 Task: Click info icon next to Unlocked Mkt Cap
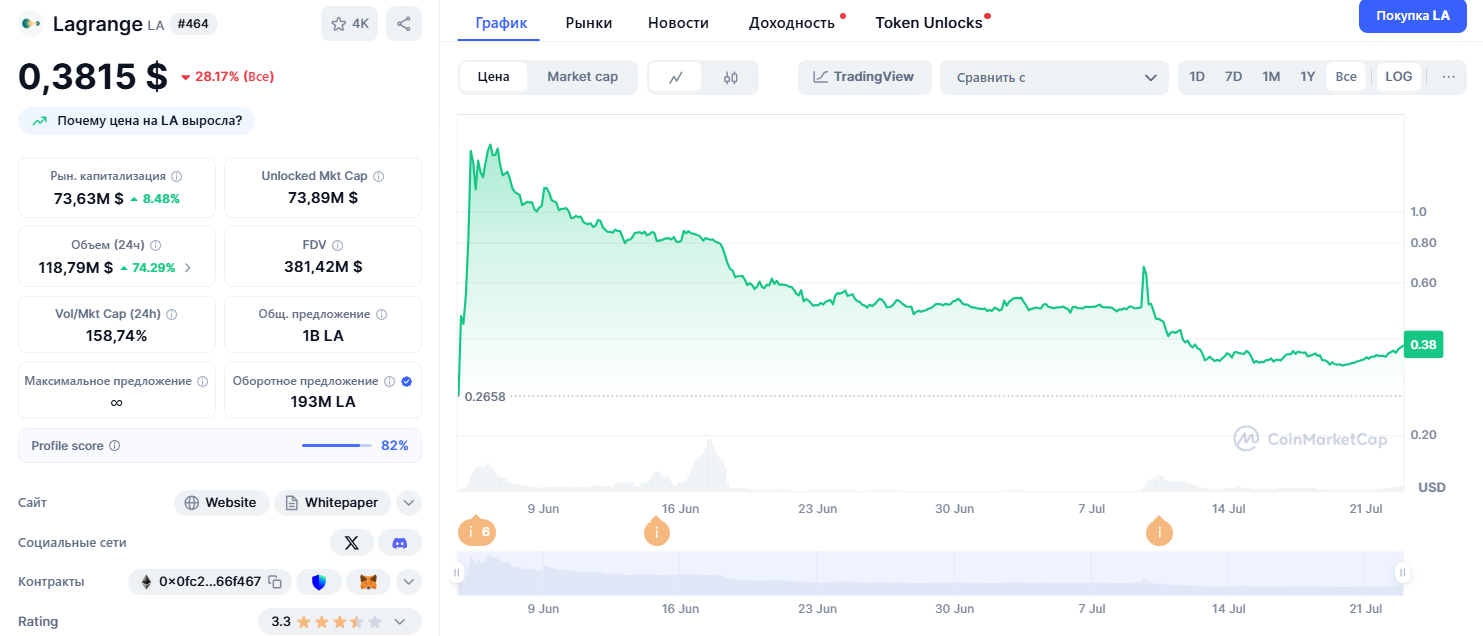[378, 176]
